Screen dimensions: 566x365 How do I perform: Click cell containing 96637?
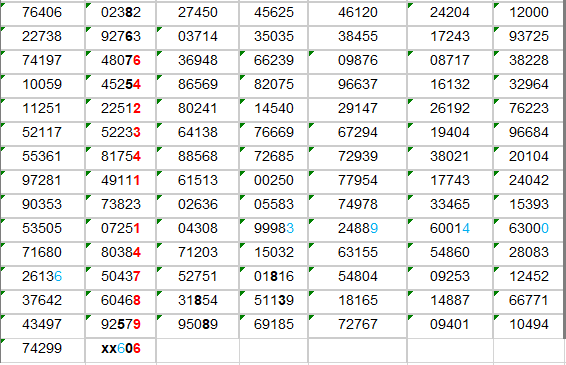[358, 85]
